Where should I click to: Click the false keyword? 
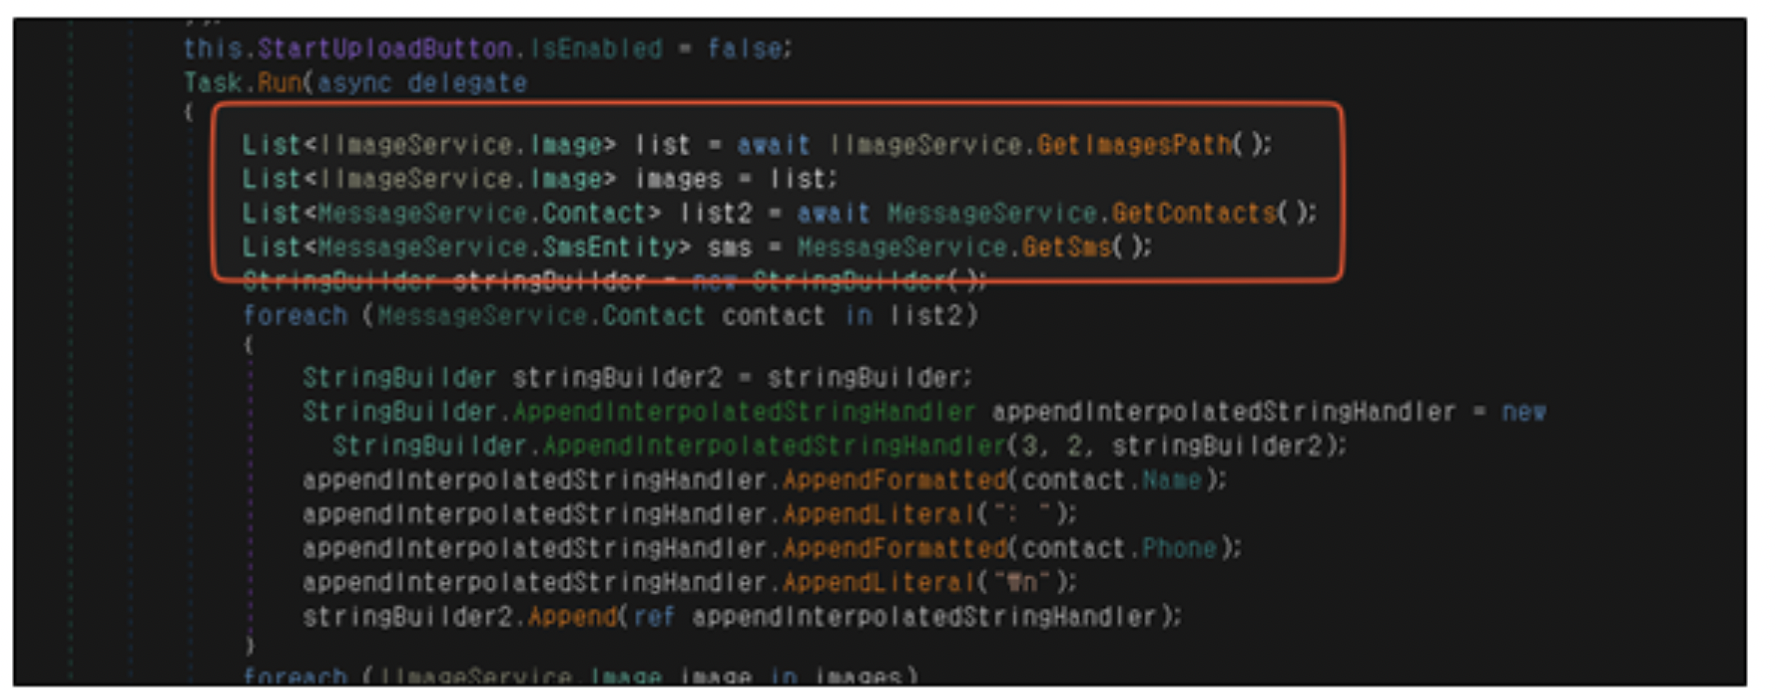point(746,48)
